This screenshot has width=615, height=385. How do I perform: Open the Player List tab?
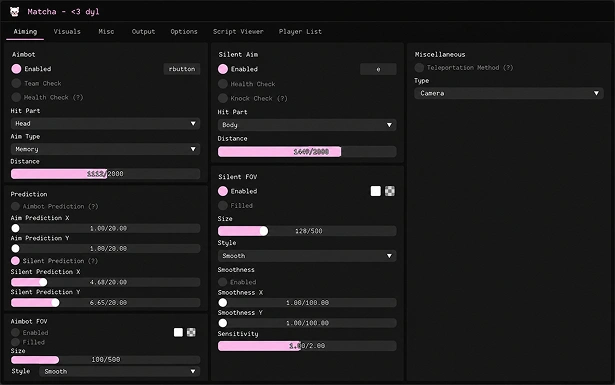[300, 32]
